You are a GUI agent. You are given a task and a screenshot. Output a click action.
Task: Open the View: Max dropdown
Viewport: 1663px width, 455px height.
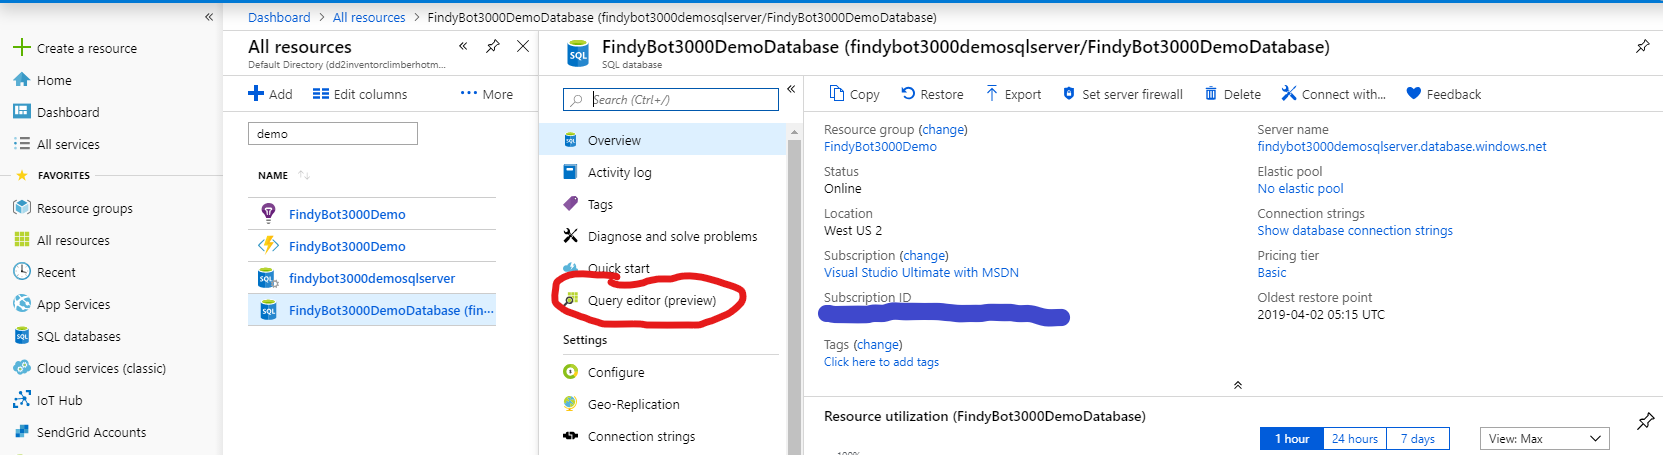click(1544, 438)
